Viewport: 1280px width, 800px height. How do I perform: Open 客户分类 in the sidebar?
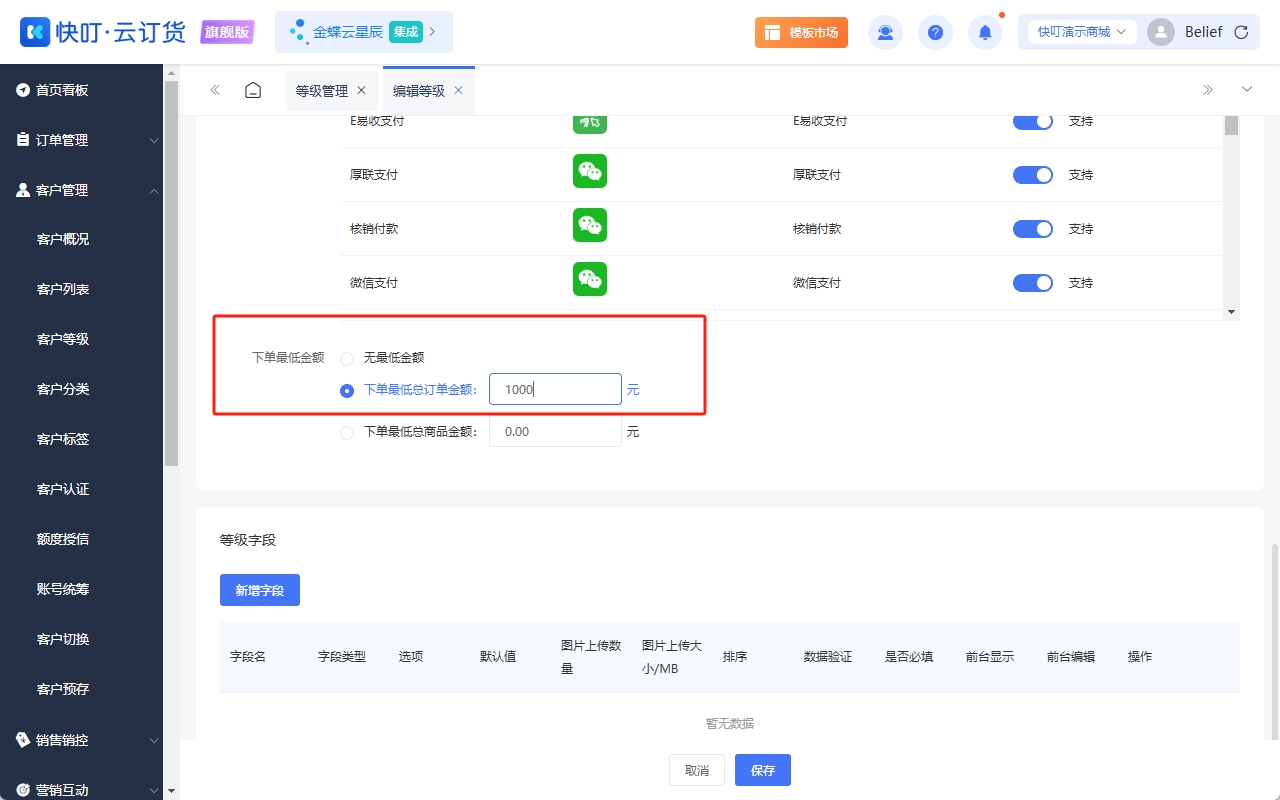[63, 389]
